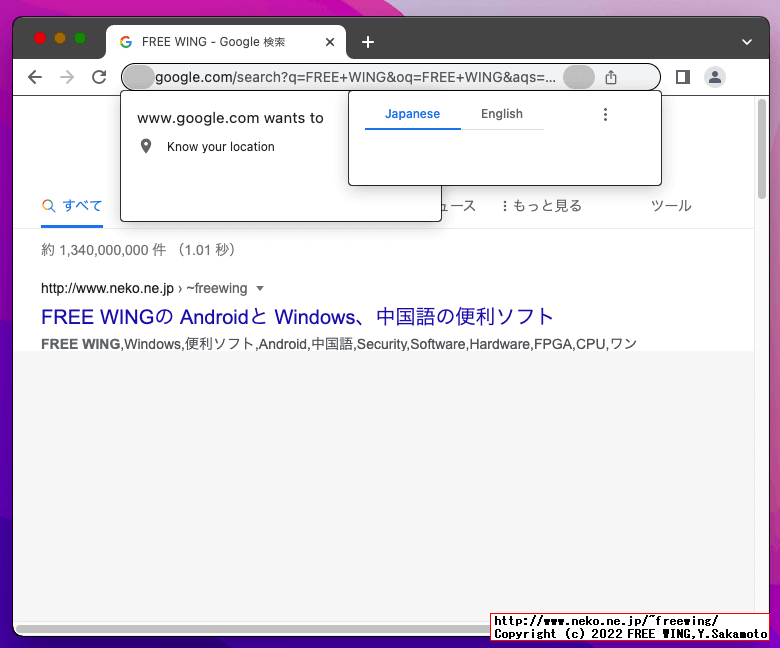Click the address bar URL text
780x648 pixels.
[x=355, y=78]
